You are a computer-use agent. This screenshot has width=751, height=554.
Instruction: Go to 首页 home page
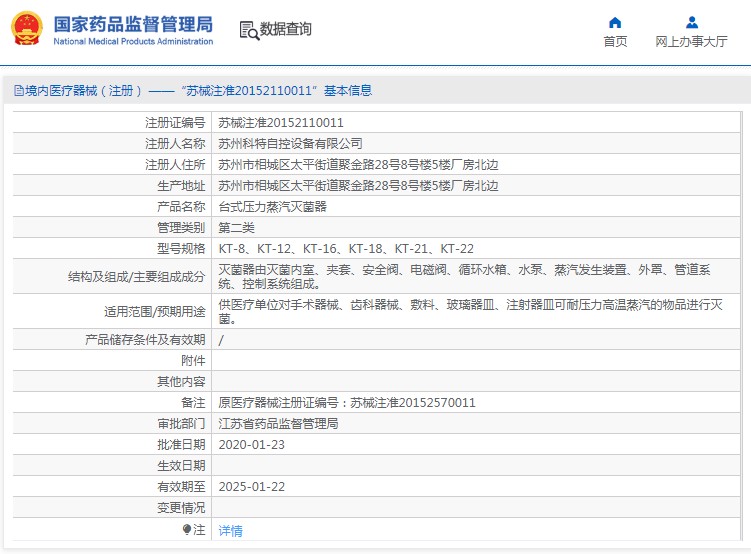click(x=615, y=42)
